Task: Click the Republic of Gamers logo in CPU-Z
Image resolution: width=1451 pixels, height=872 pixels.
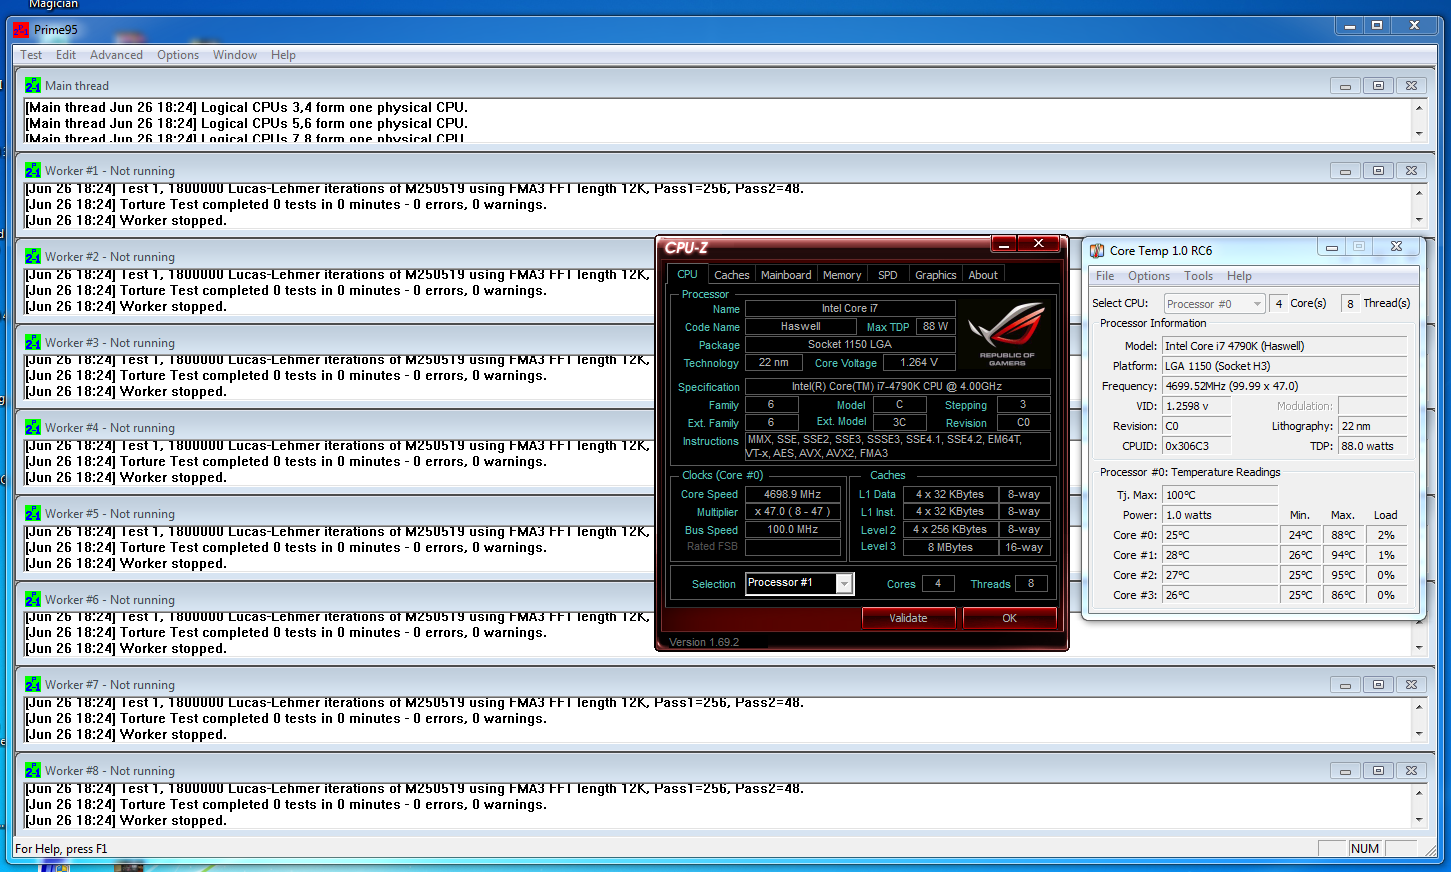Action: (1006, 335)
